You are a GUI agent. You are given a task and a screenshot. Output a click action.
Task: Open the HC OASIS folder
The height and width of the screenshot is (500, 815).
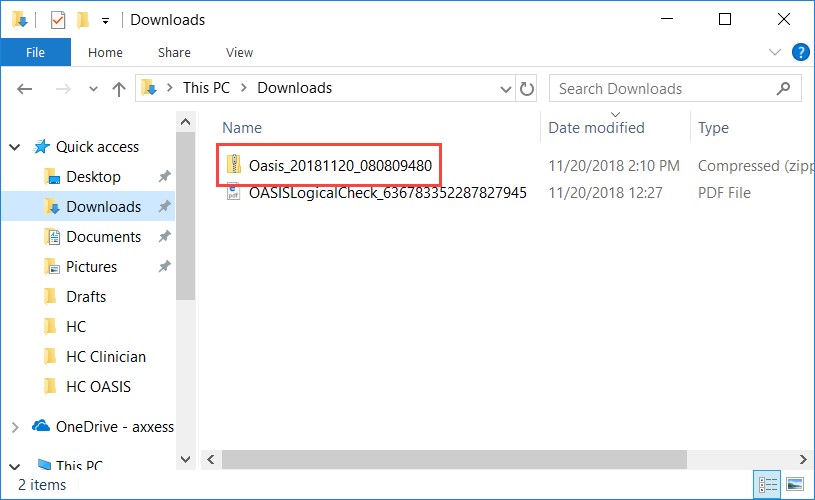click(98, 387)
